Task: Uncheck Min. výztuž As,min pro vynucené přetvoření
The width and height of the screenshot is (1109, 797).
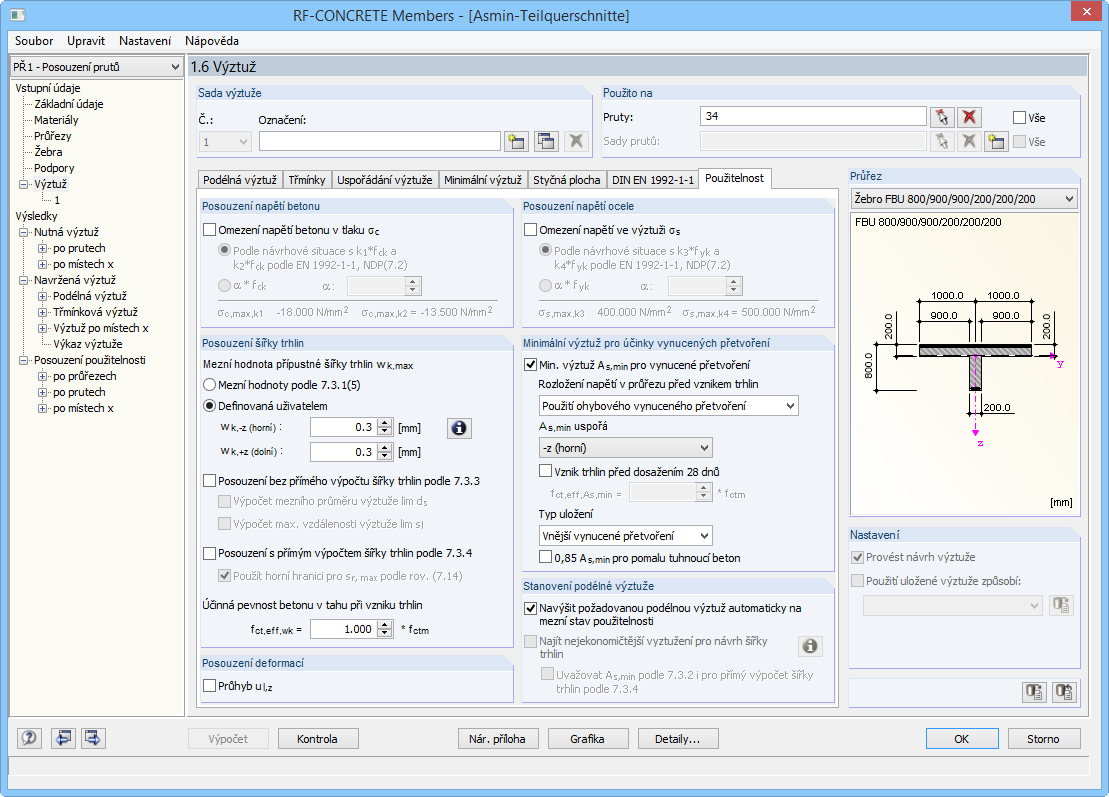Action: (x=530, y=365)
